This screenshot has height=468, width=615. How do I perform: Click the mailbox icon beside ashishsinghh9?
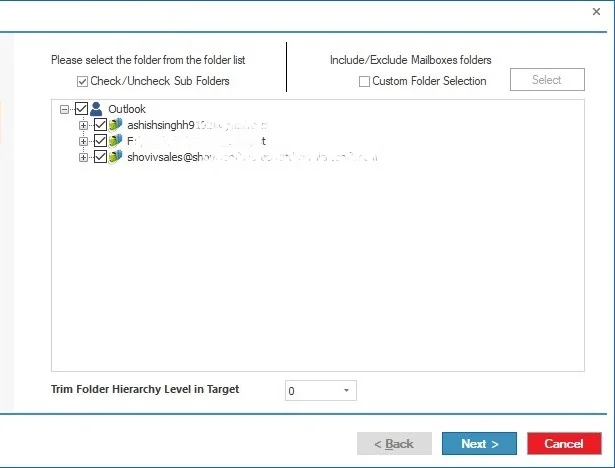115,125
